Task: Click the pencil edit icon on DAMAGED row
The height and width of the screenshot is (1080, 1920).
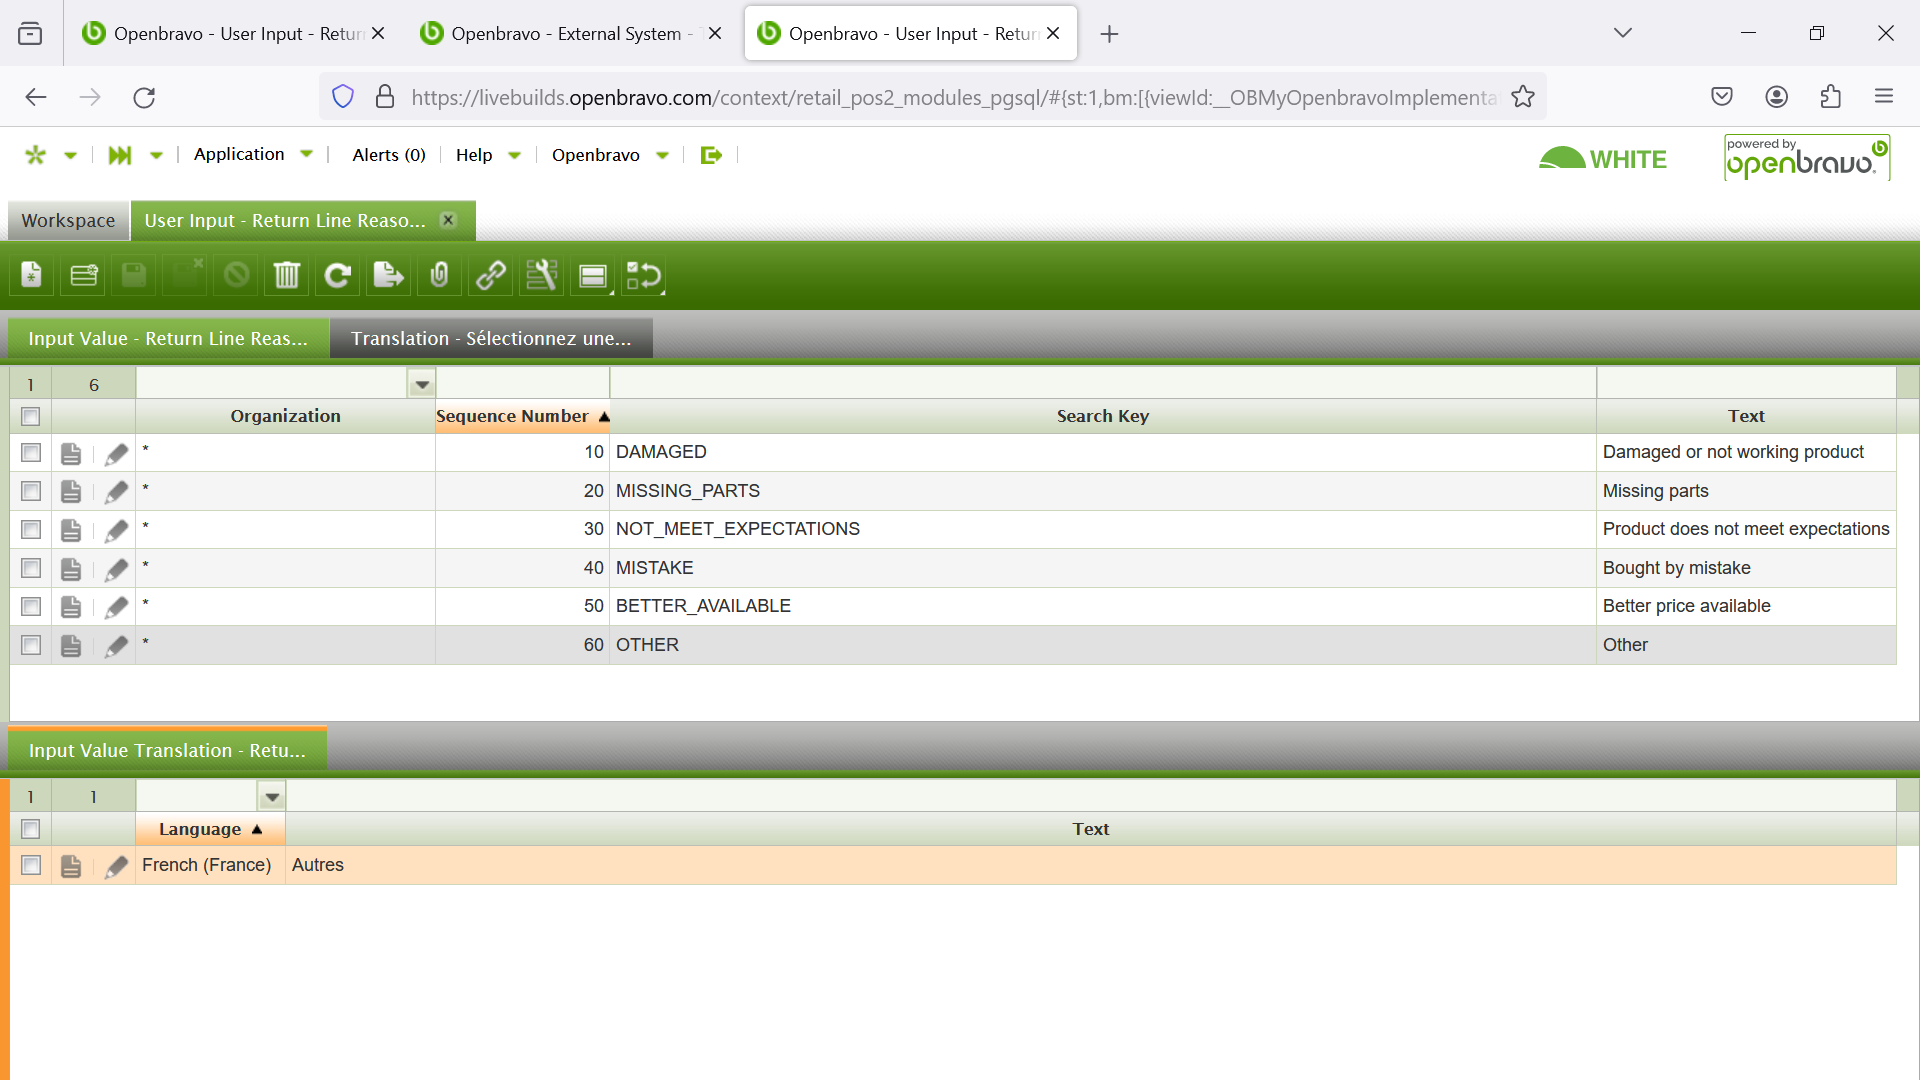Action: pos(116,454)
